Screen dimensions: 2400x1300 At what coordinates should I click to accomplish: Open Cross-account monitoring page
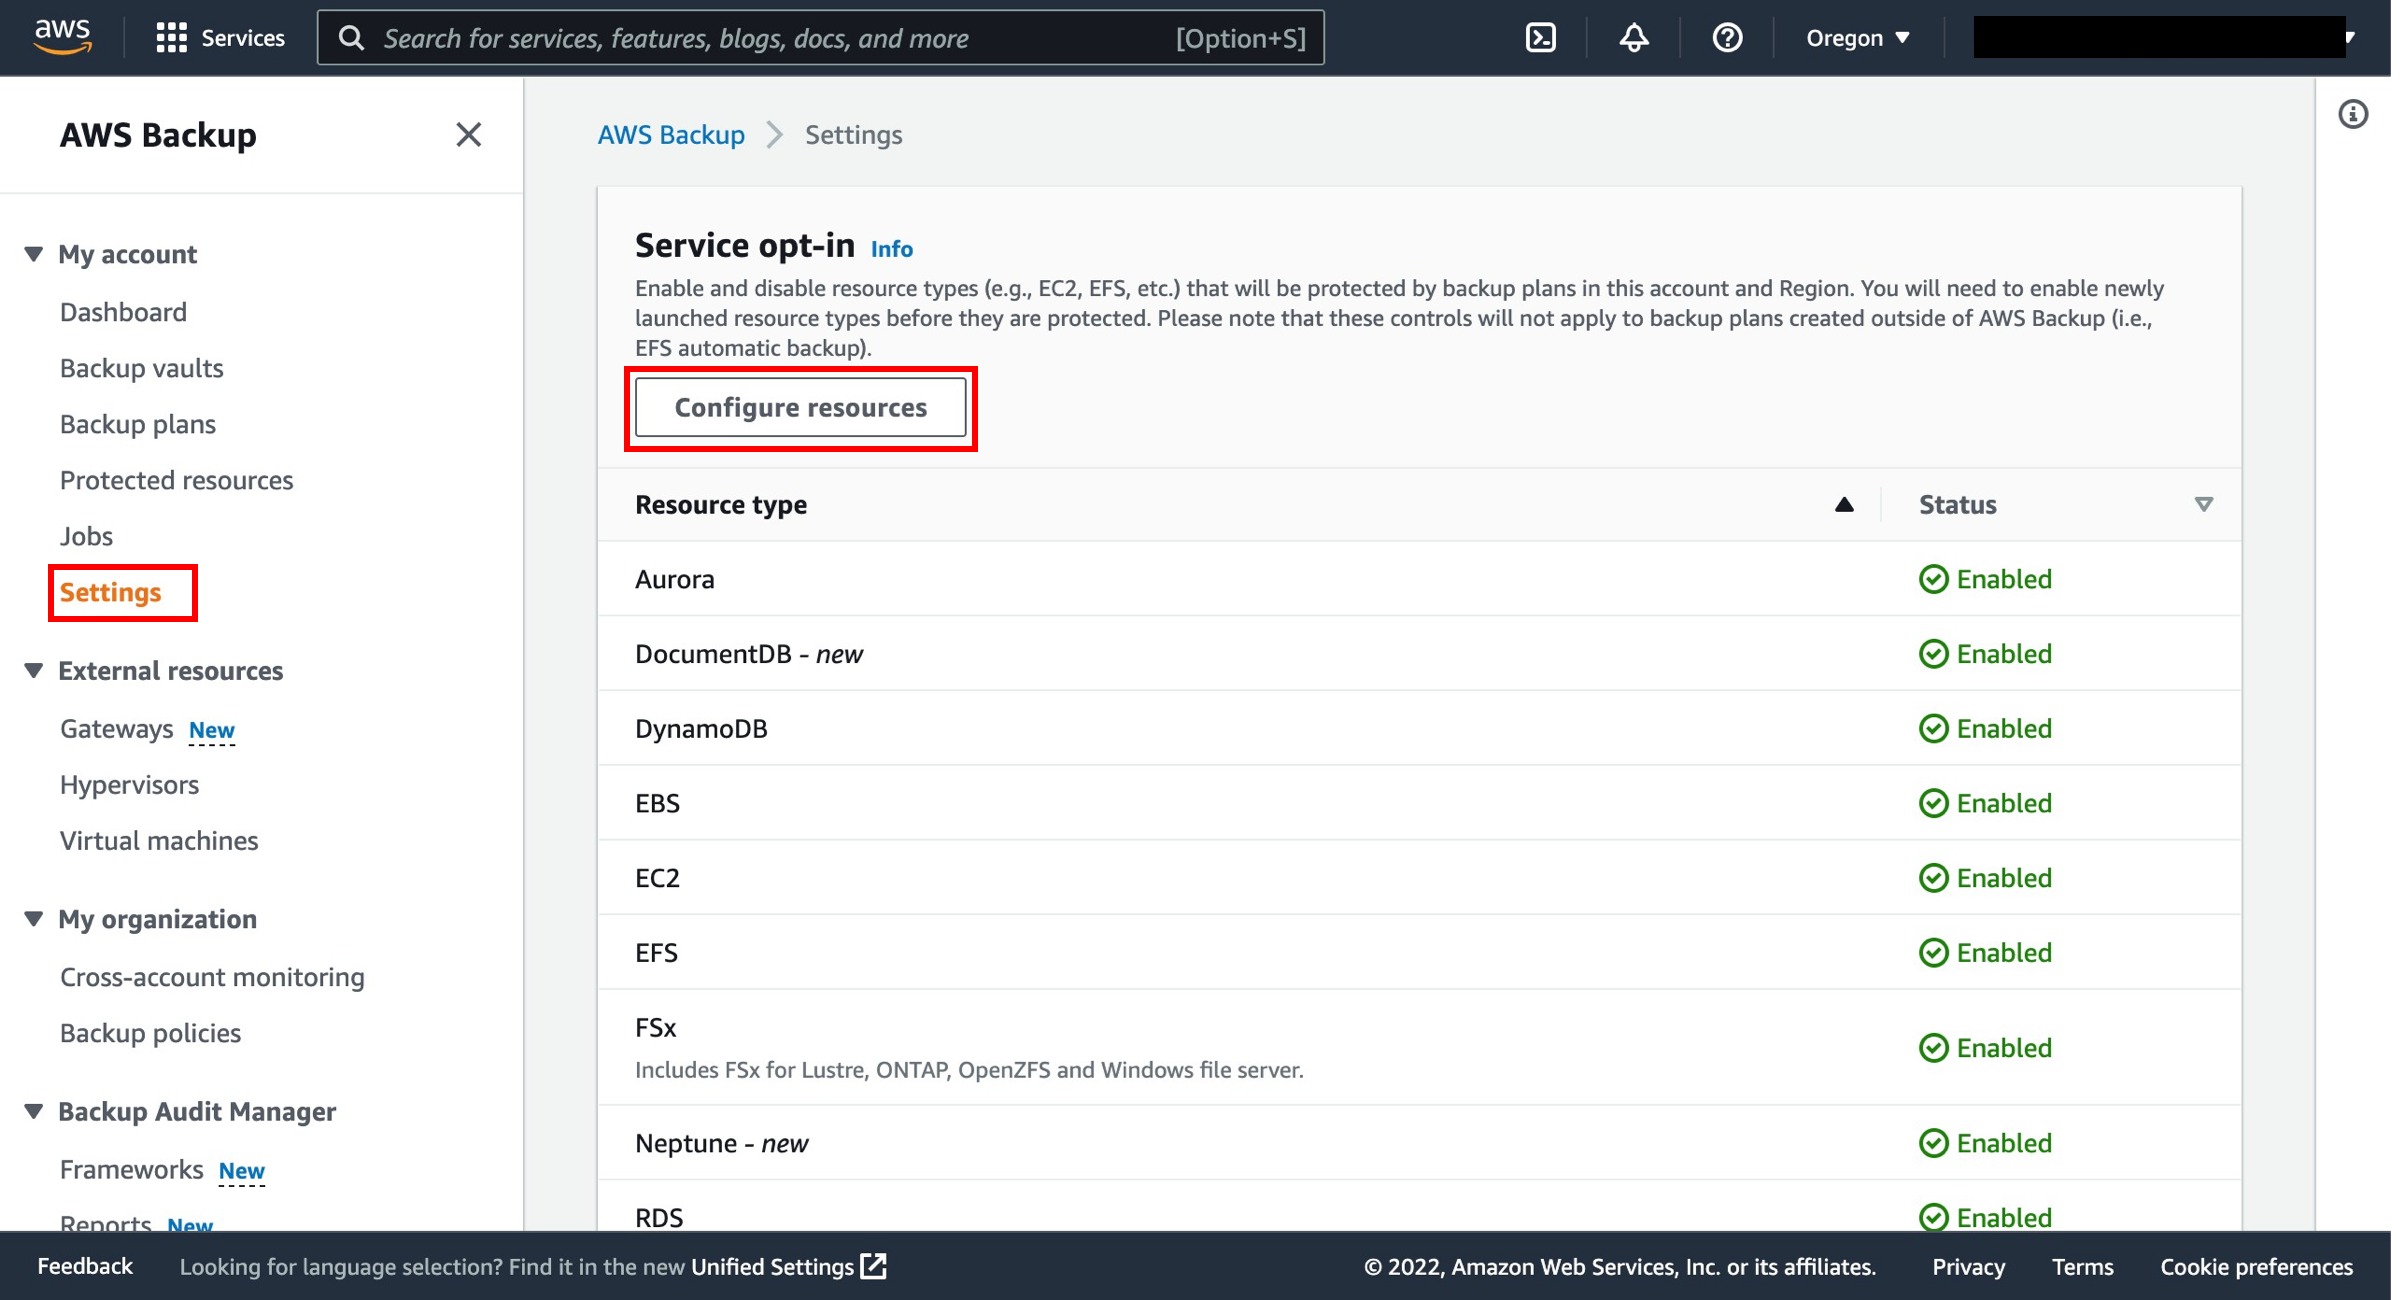[x=212, y=977]
